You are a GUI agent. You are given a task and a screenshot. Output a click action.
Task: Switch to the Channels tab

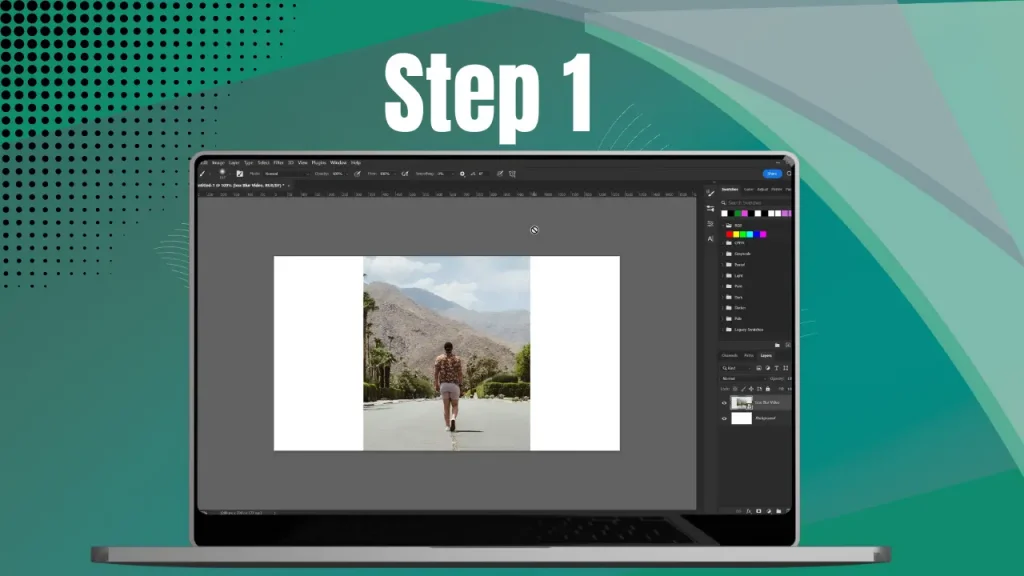[x=729, y=356]
